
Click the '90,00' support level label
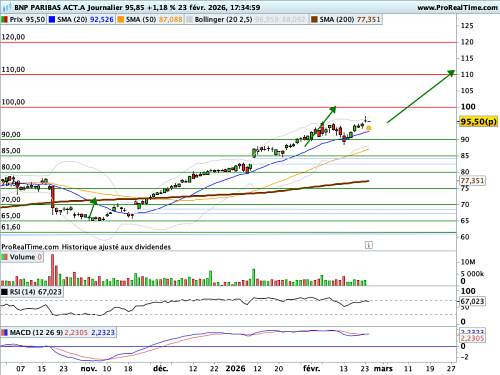(11, 134)
